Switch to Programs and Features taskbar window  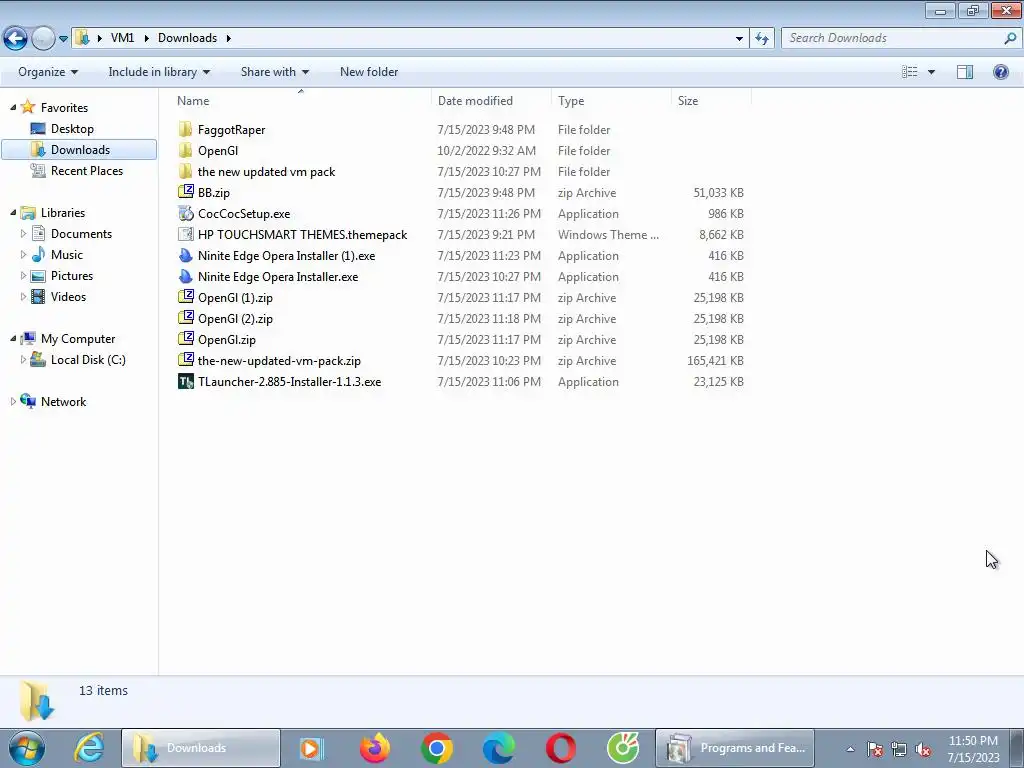click(x=735, y=748)
